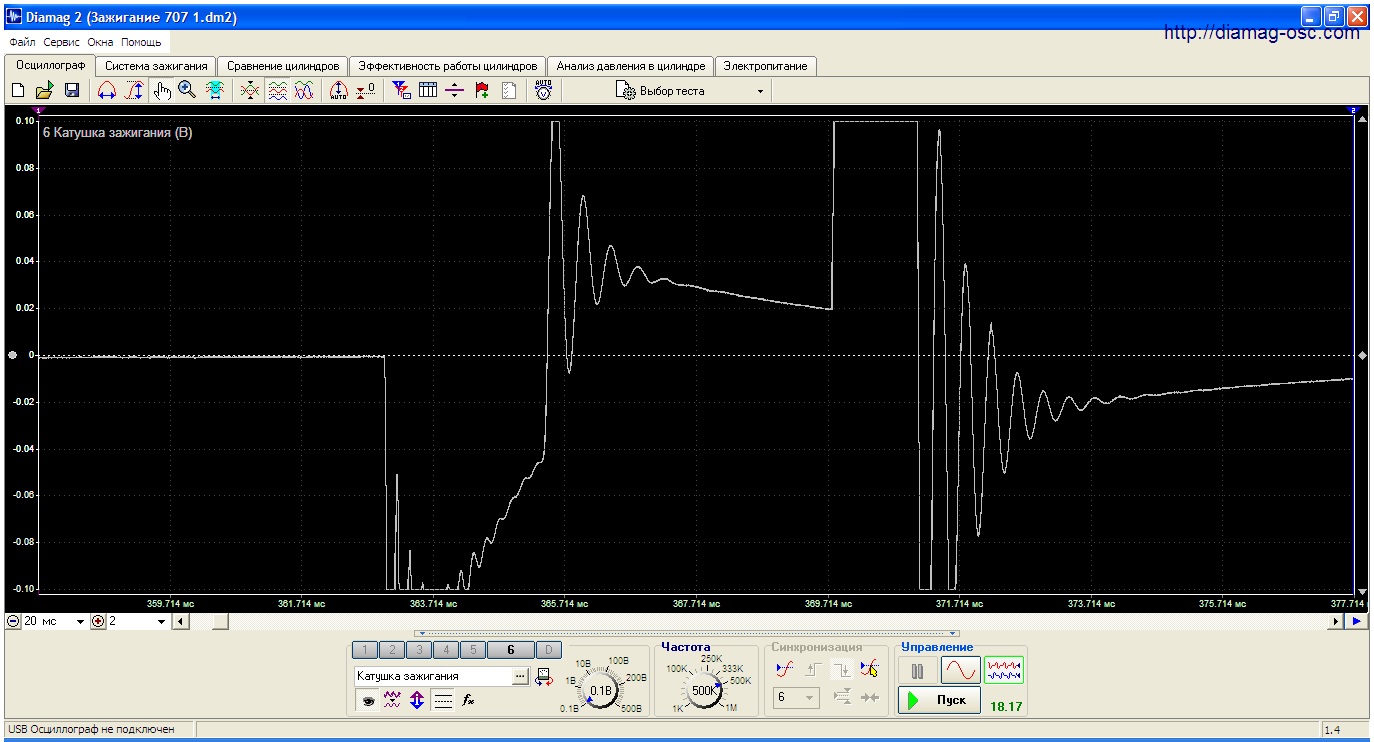This screenshot has height=742, width=1374.
Task: Click the overlapping sine waves display icon
Action: click(304, 90)
